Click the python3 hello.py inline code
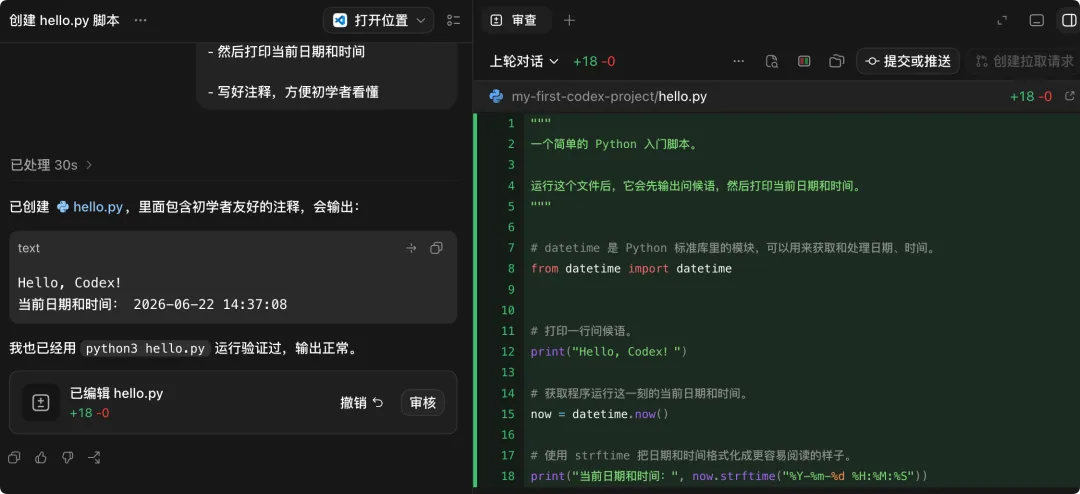This screenshot has width=1080, height=494. click(145, 349)
